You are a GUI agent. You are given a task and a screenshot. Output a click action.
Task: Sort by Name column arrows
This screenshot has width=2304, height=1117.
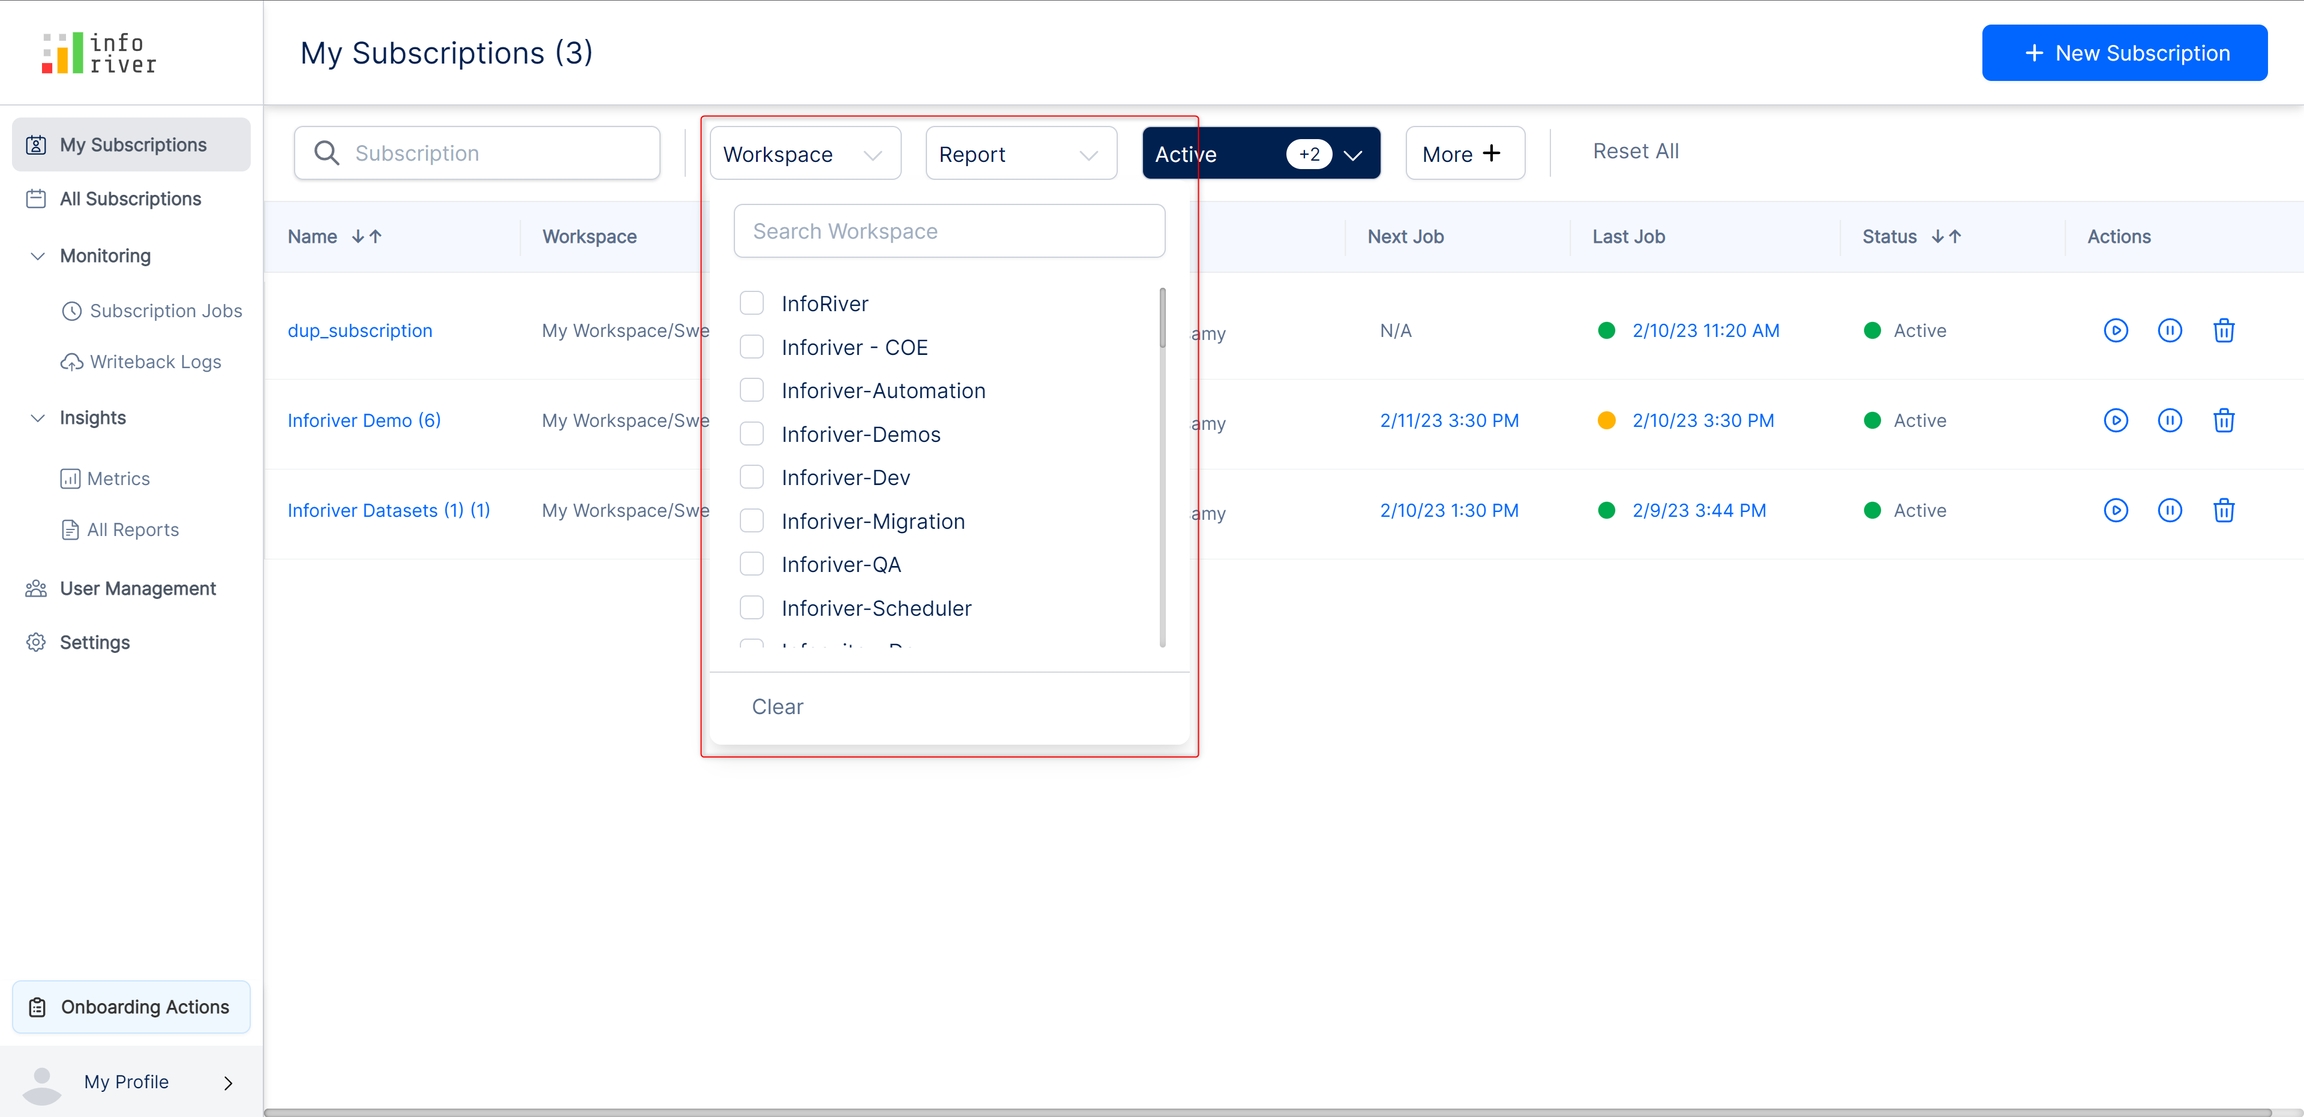click(366, 236)
